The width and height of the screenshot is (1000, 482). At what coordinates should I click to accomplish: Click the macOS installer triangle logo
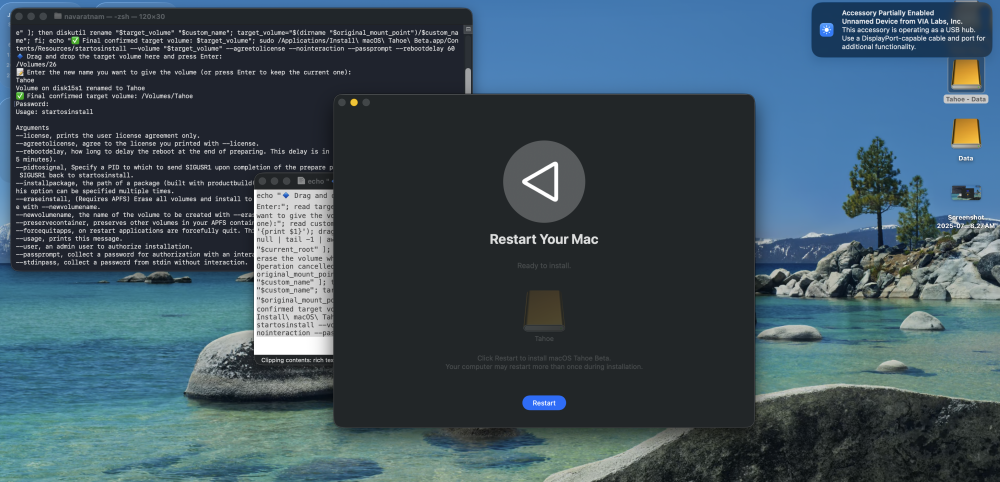point(543,181)
